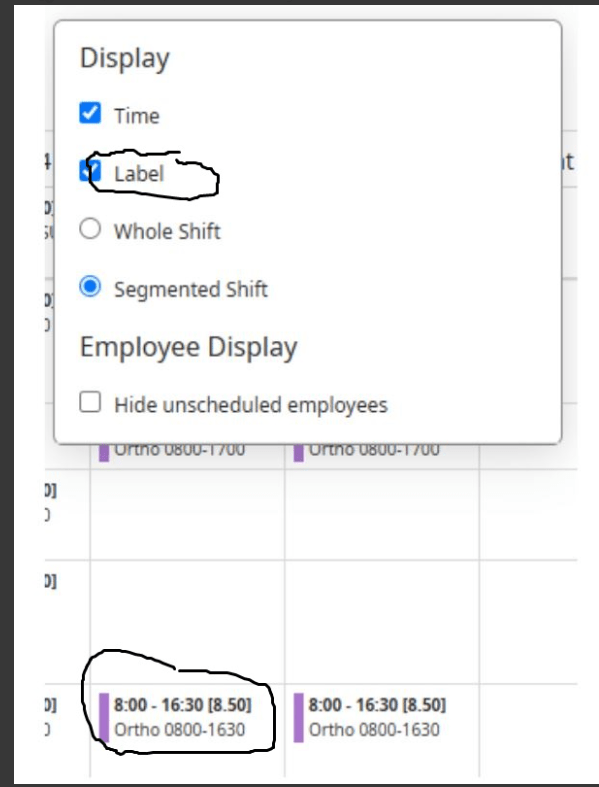Uncheck the Time display checkbox
This screenshot has height=787, width=599.
[x=90, y=113]
